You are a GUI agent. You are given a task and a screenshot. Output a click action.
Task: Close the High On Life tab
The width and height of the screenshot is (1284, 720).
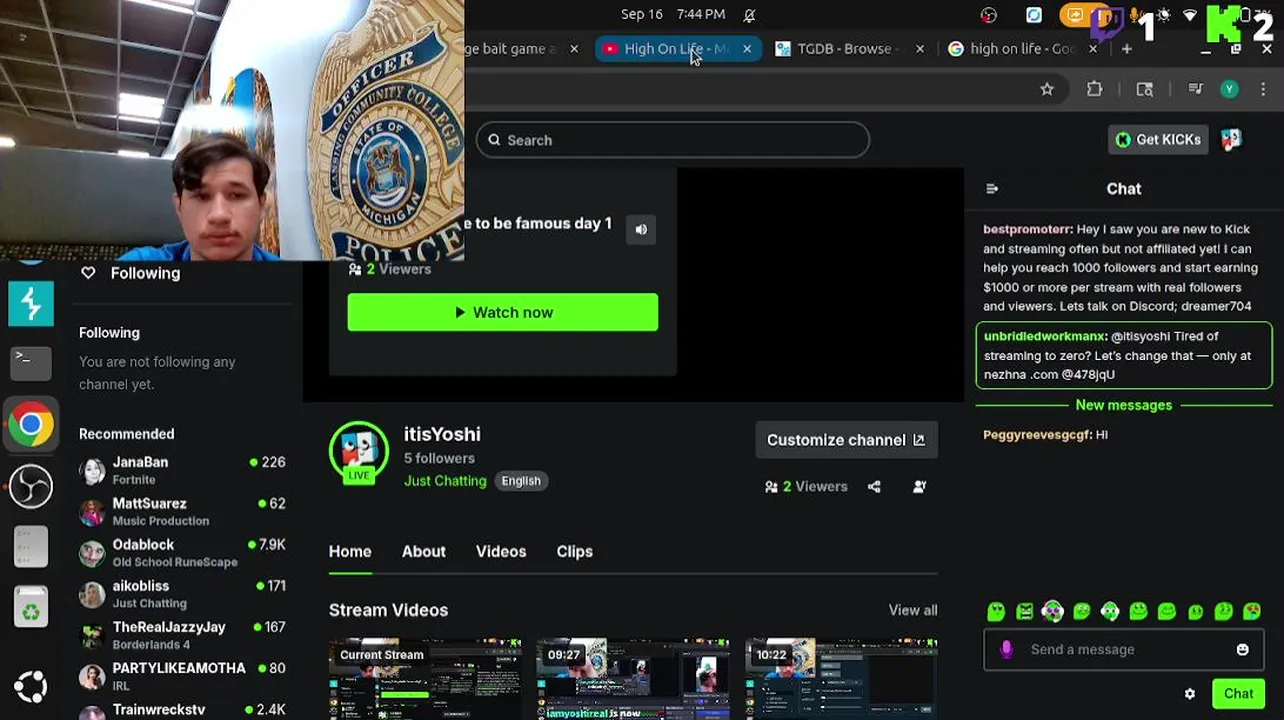[x=746, y=49]
